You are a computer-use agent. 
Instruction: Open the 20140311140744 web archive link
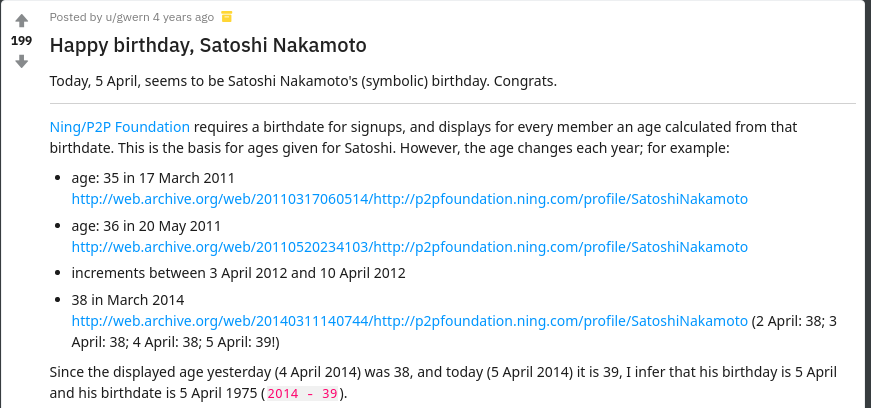(409, 321)
